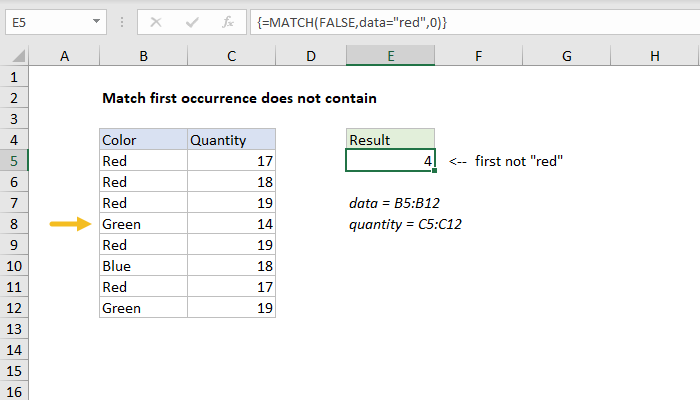Viewport: 700px width, 400px height.
Task: Select column E header
Action: pyautogui.click(x=390, y=58)
